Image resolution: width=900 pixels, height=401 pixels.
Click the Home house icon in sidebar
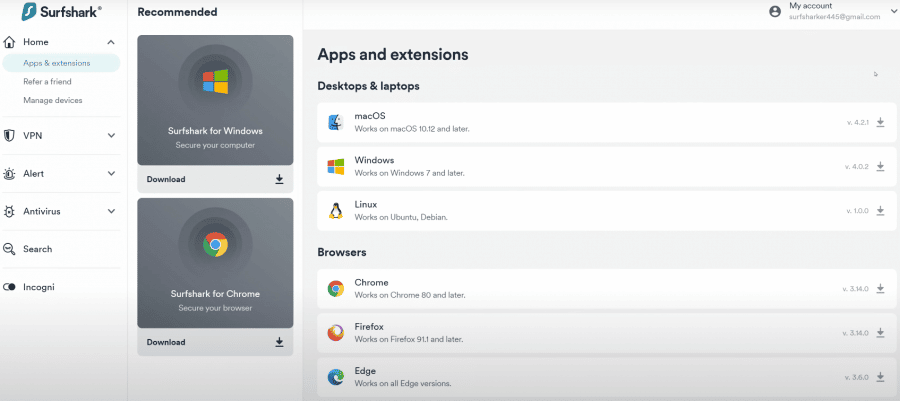point(9,42)
